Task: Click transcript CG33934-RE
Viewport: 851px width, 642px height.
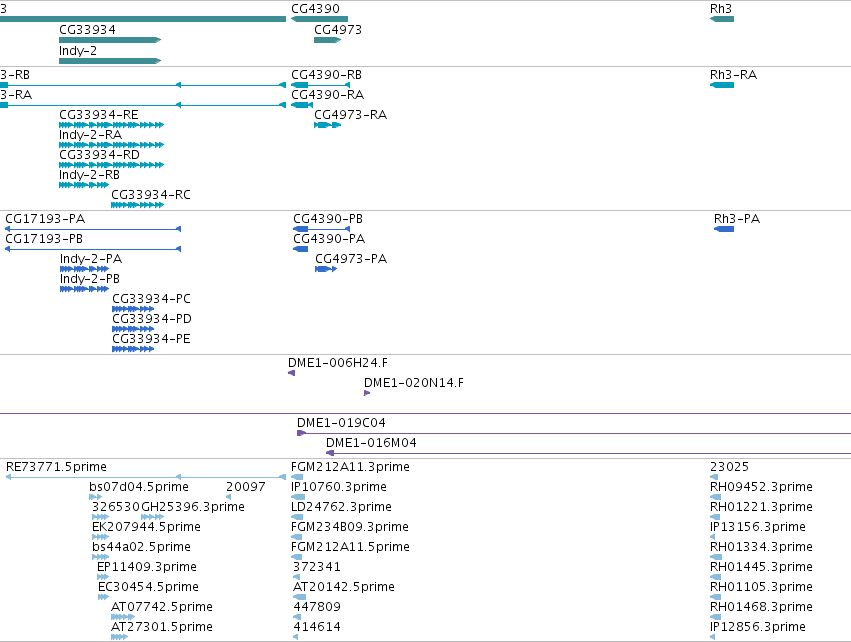Action: click(111, 125)
